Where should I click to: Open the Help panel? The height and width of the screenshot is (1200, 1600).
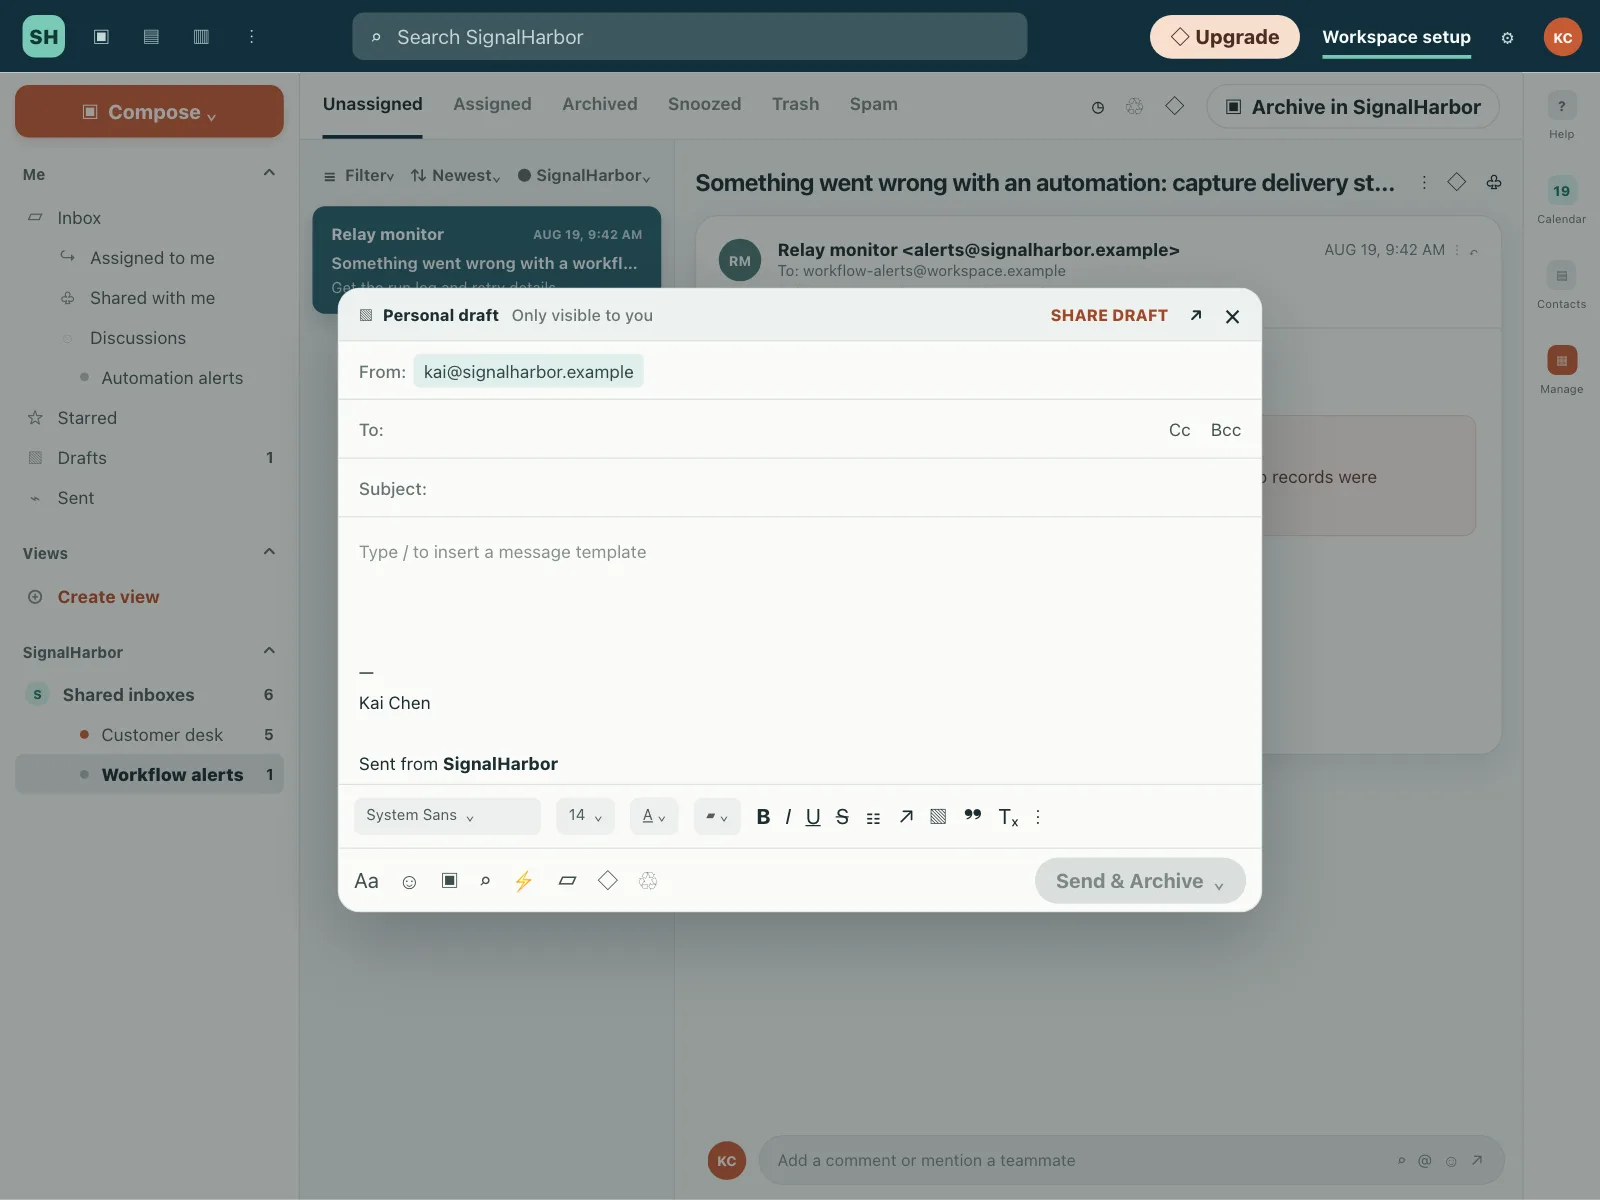1561,117
